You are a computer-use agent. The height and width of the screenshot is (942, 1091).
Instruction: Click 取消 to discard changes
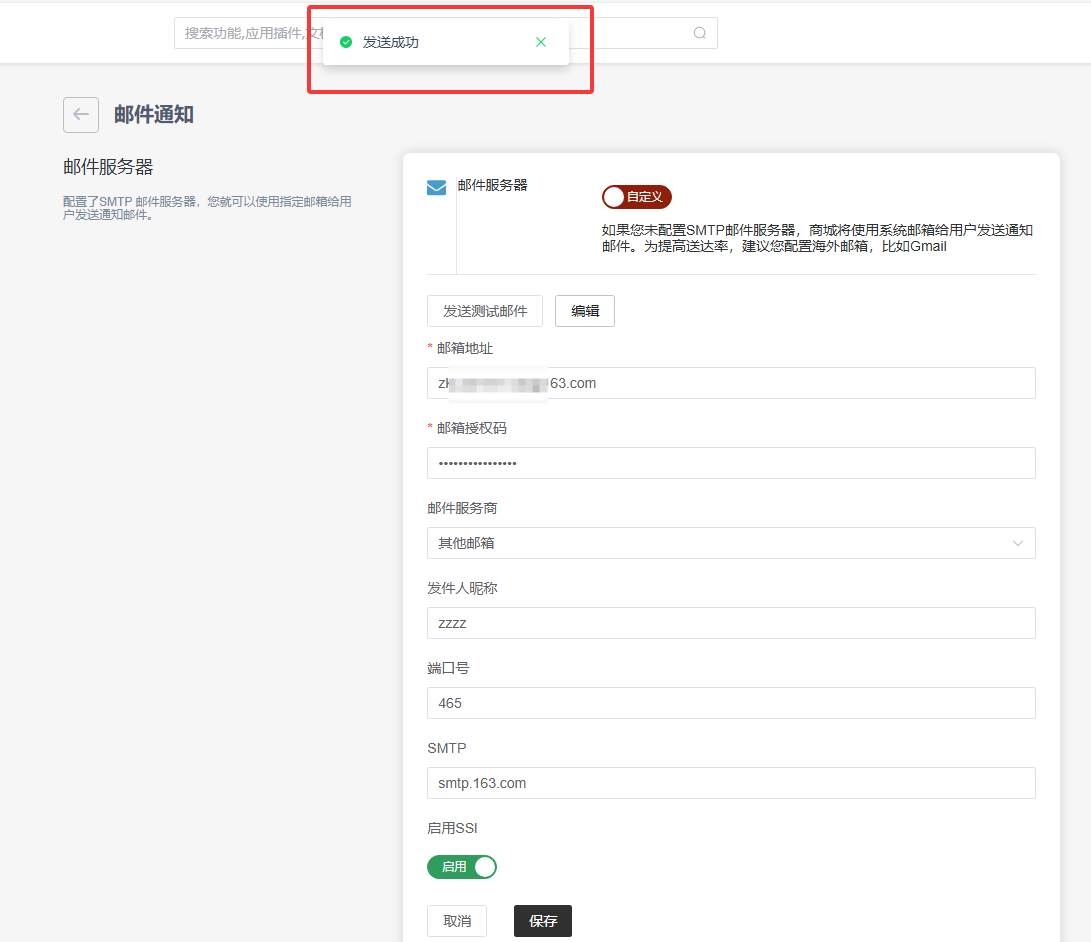[x=457, y=921]
